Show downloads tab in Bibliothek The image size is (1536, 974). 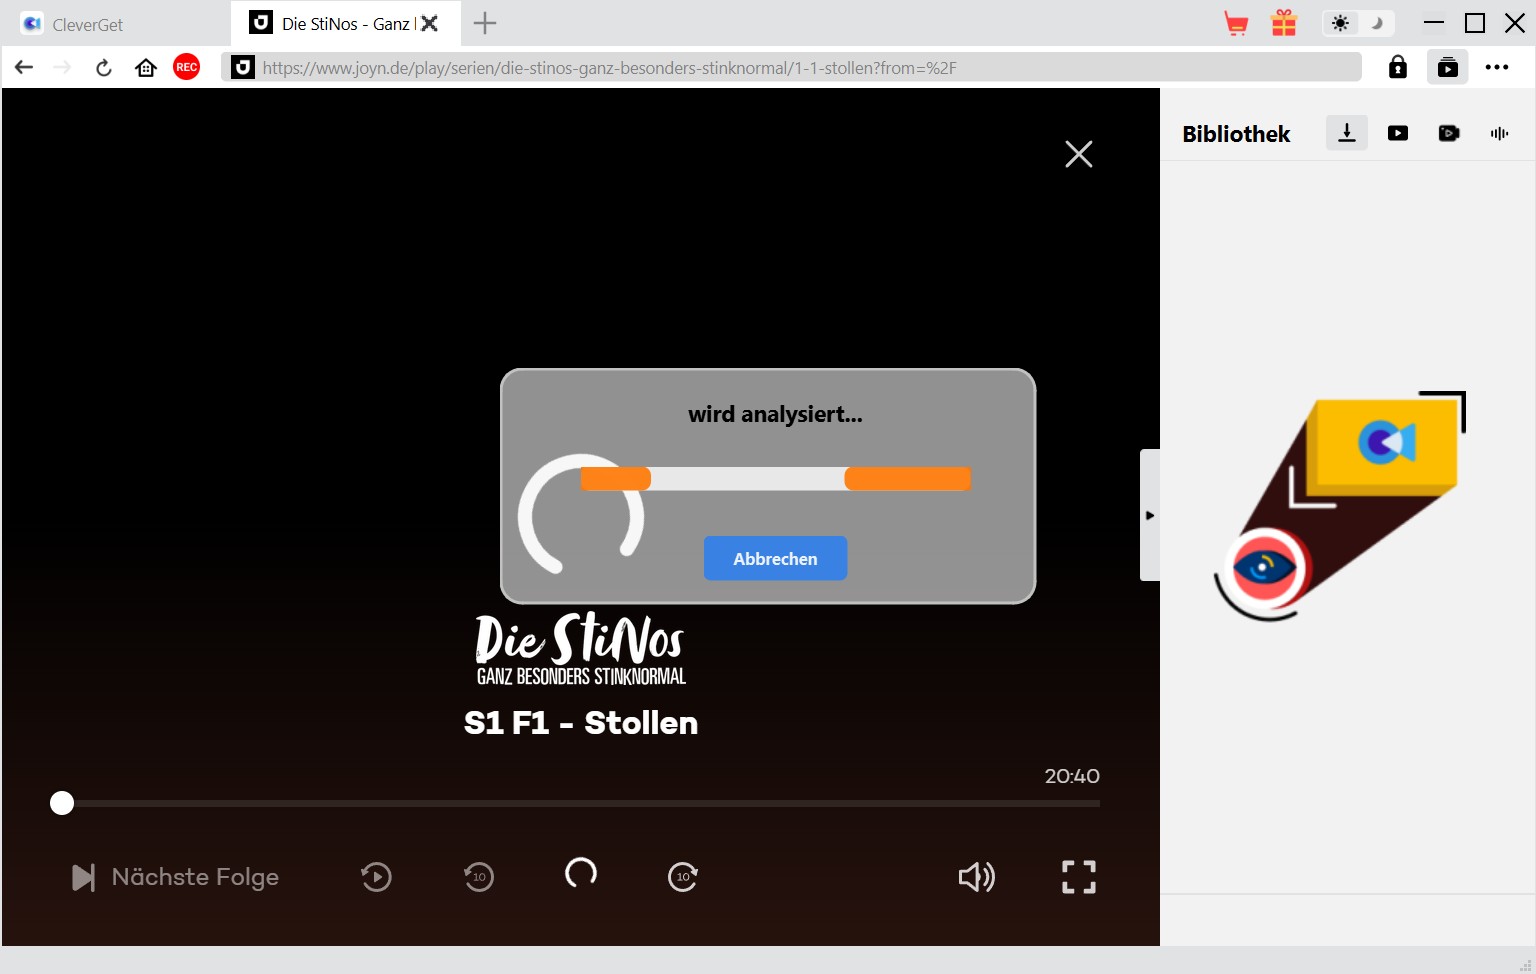[1347, 133]
